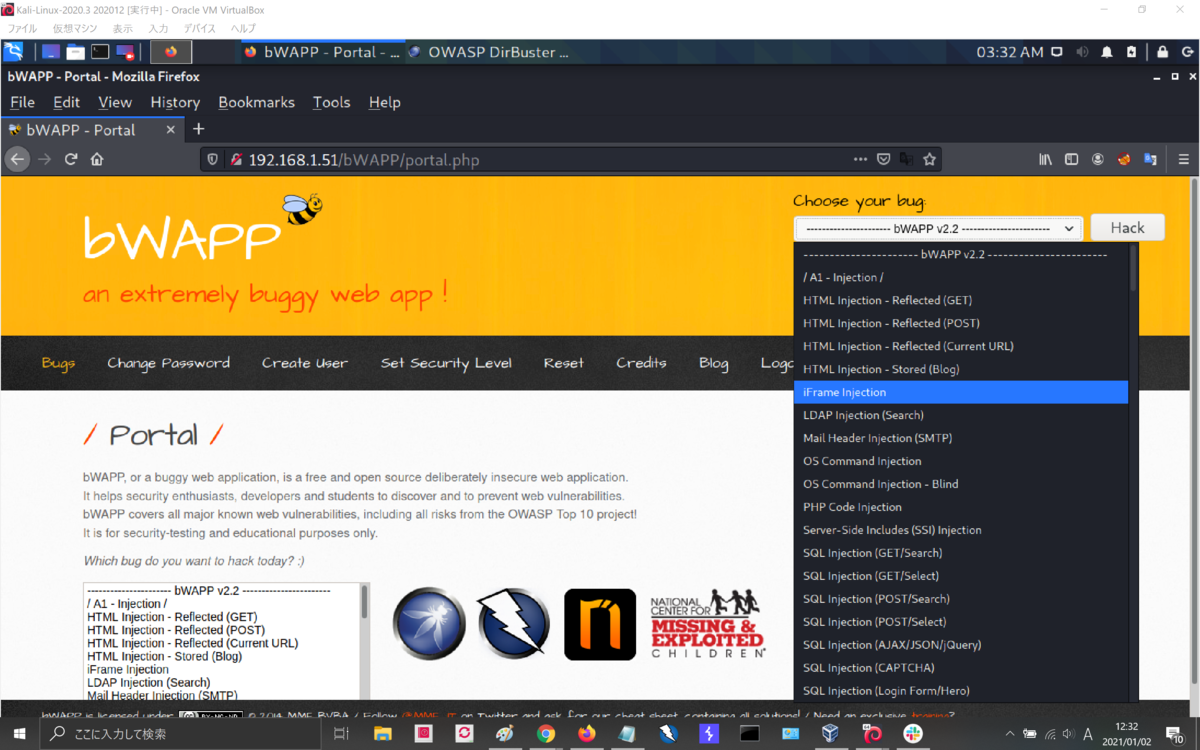Open page actions three-dot menu
This screenshot has height=750, width=1200.
tap(860, 159)
